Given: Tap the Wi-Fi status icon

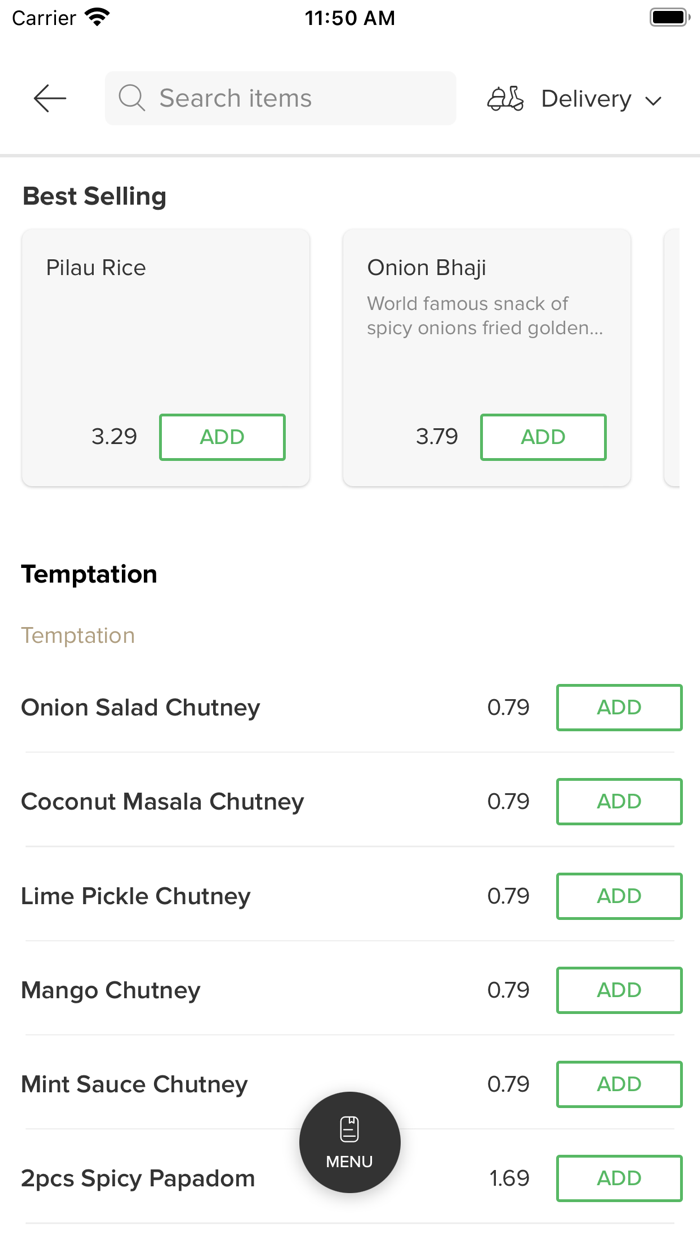Looking at the screenshot, I should pyautogui.click(x=97, y=18).
